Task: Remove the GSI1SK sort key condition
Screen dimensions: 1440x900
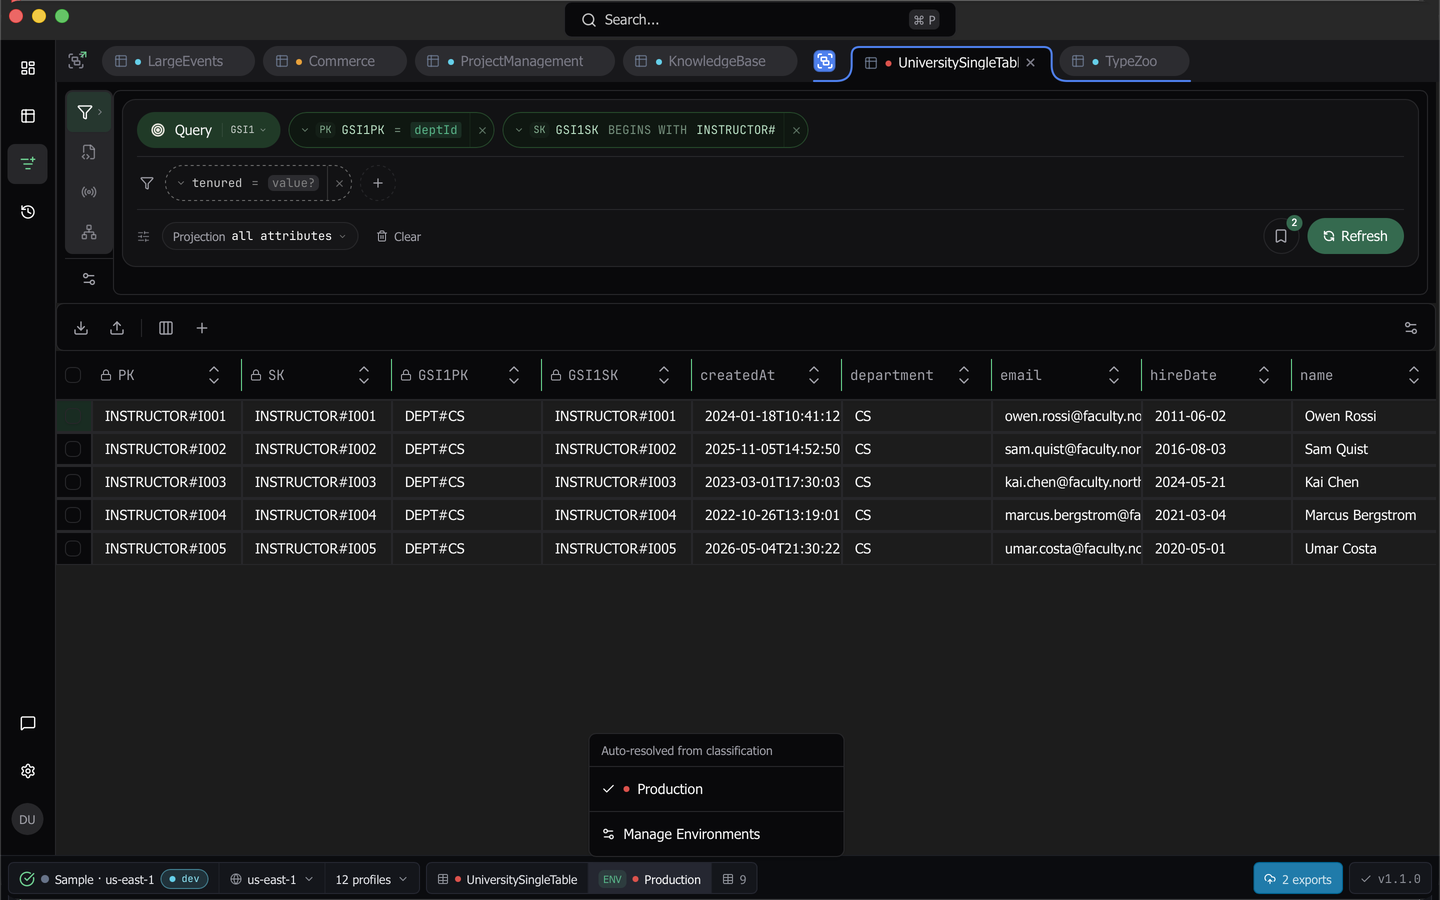Action: (x=796, y=130)
